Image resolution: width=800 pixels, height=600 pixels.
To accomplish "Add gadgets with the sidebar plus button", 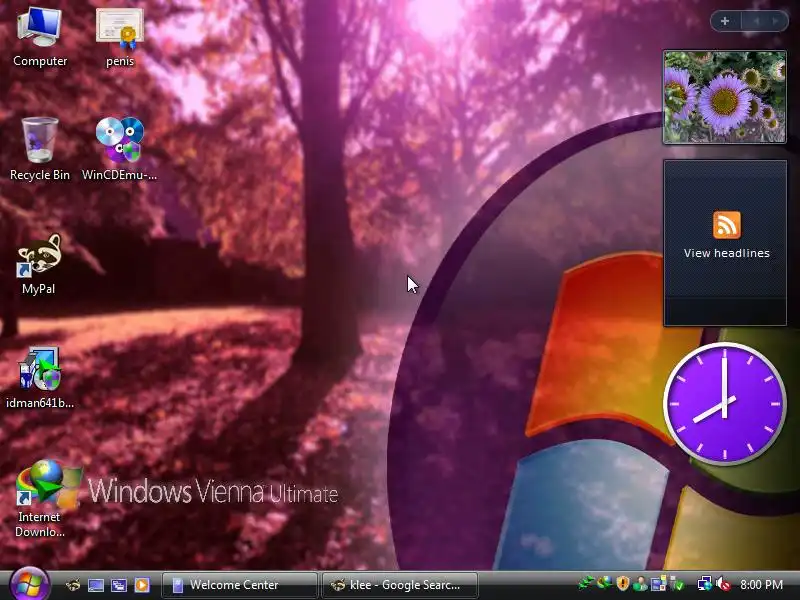I will click(725, 21).
